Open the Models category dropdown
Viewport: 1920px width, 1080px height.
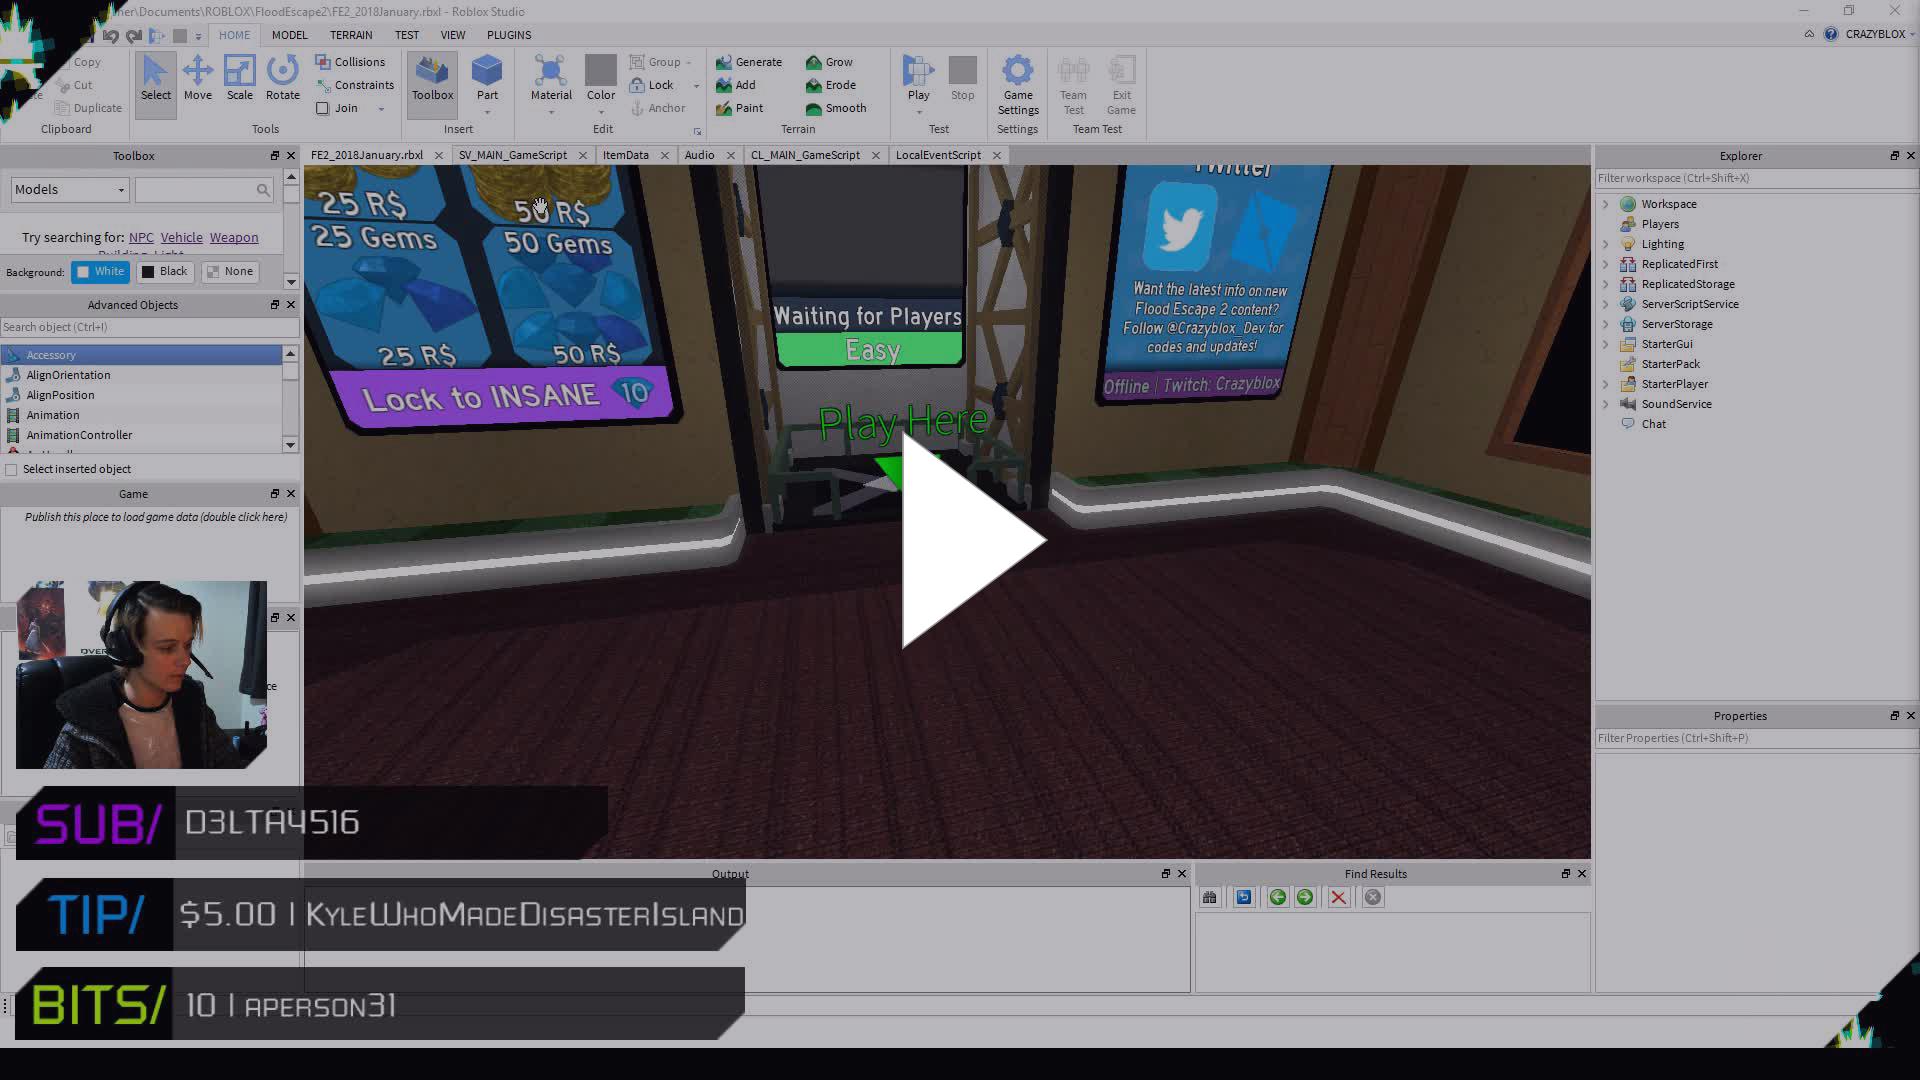(69, 190)
